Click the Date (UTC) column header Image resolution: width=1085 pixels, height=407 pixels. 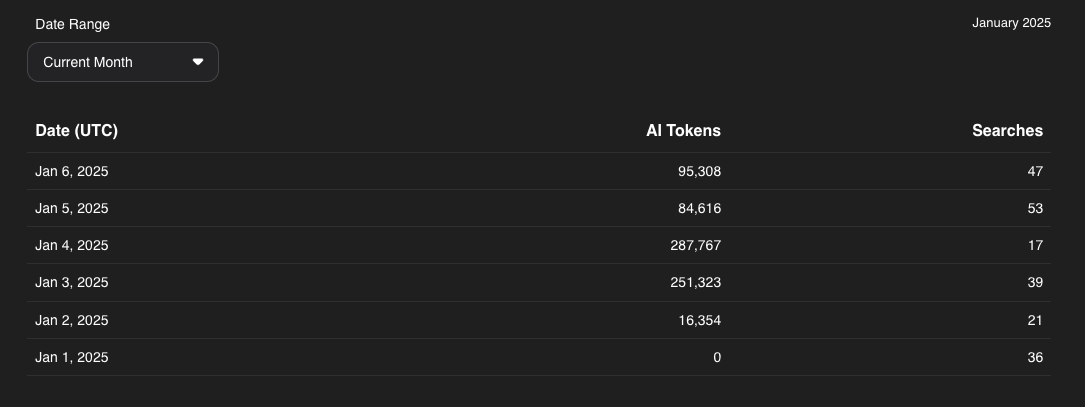pos(76,130)
